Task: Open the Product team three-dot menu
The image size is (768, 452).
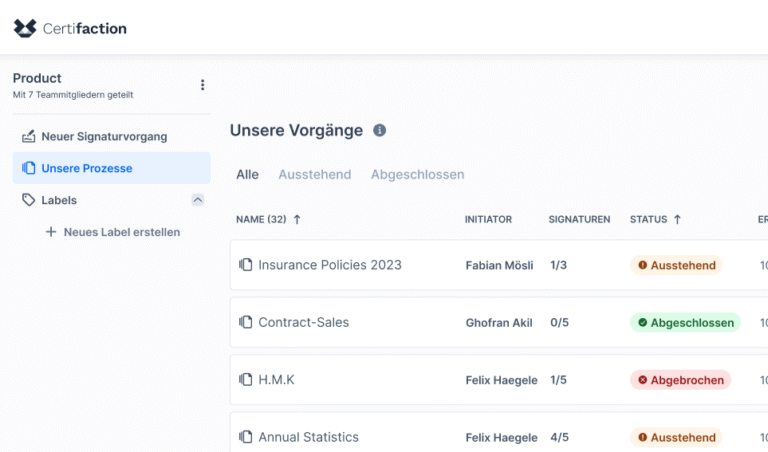Action: pyautogui.click(x=202, y=85)
